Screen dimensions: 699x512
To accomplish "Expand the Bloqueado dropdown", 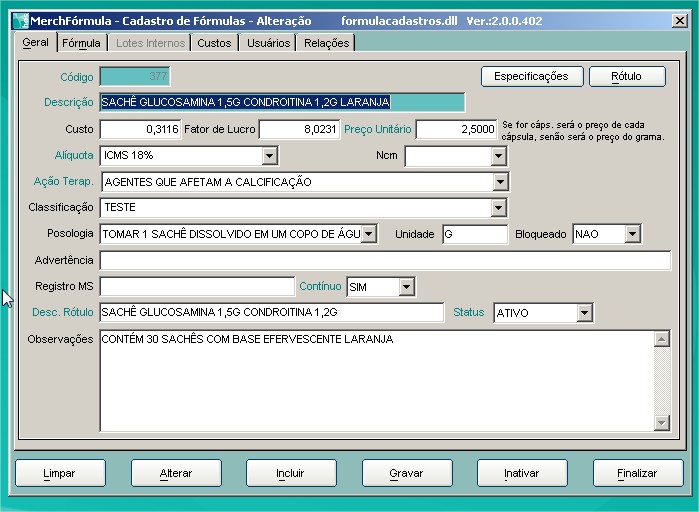I will tap(632, 234).
